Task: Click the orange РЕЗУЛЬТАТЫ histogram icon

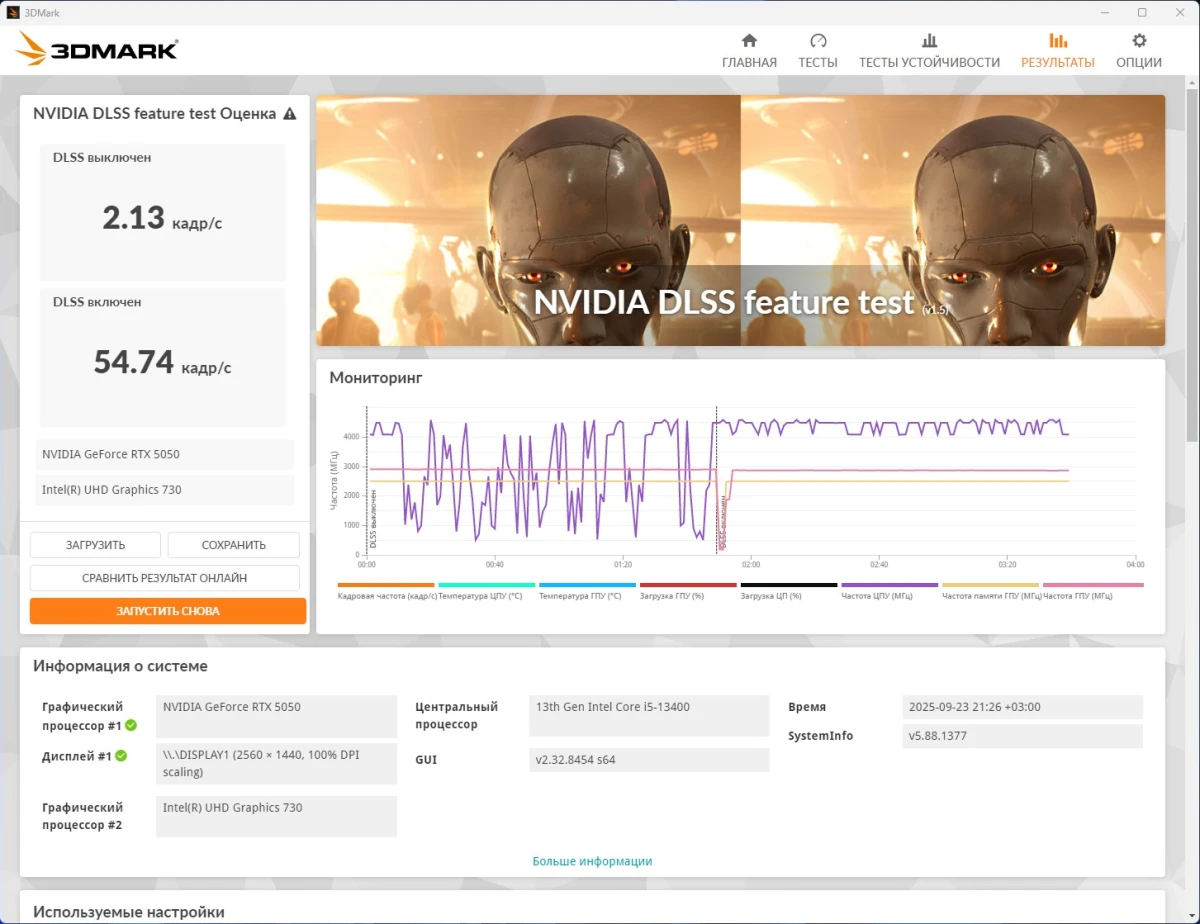Action: coord(1057,42)
